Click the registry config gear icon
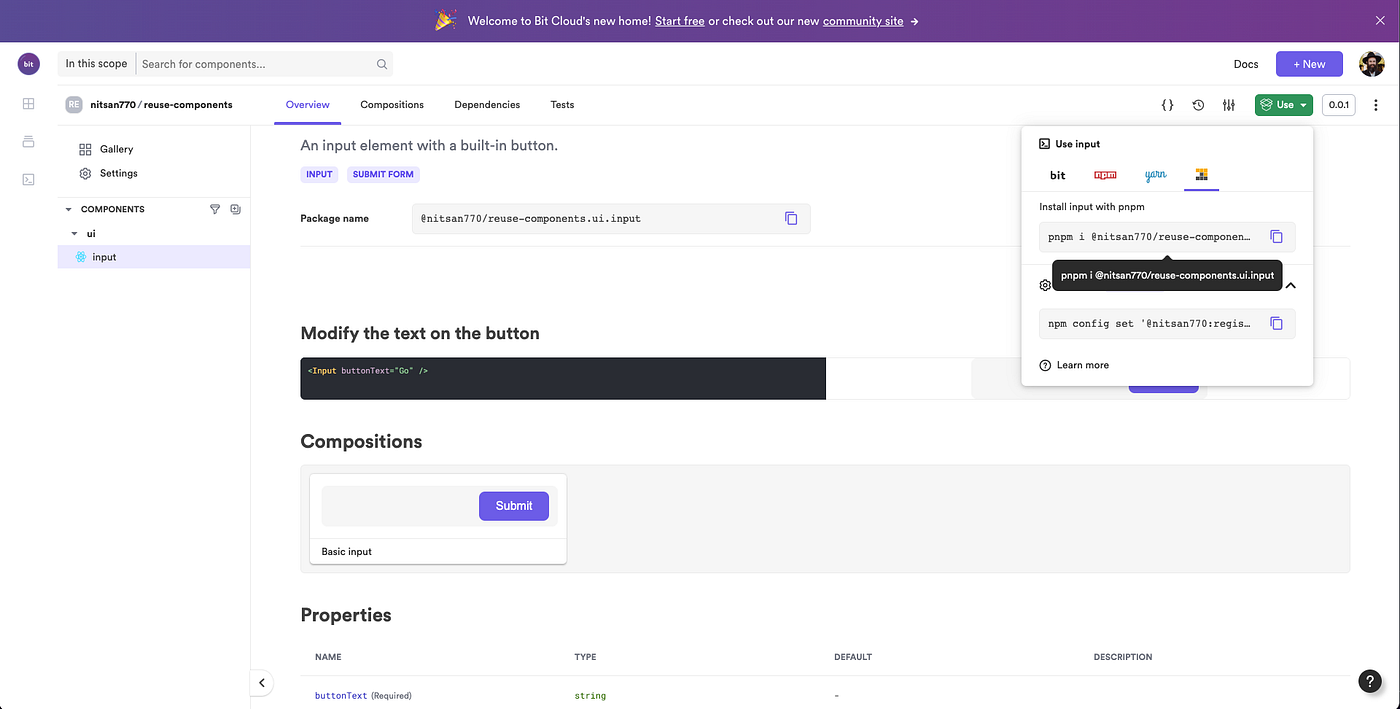This screenshot has width=1400, height=709. coord(1045,285)
